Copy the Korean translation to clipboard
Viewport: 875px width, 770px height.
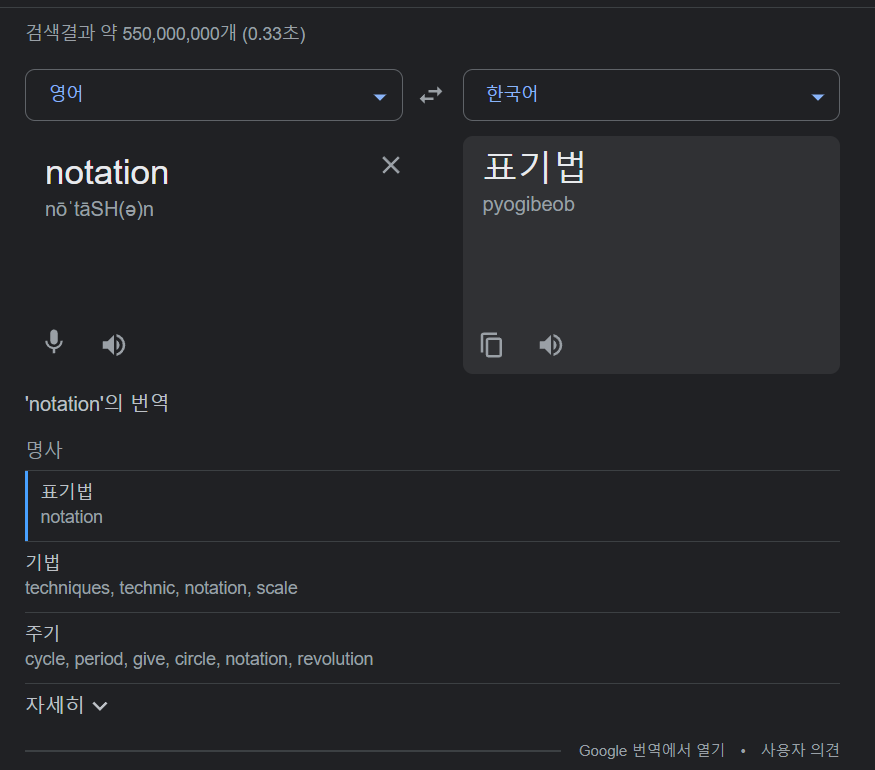click(x=492, y=345)
